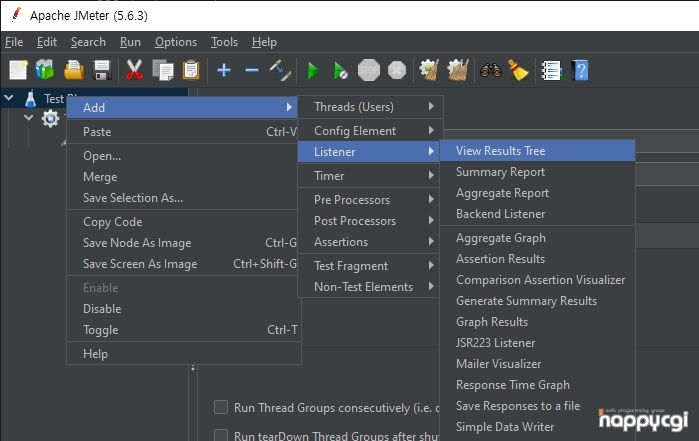Open the Search menu

pyautogui.click(x=88, y=42)
